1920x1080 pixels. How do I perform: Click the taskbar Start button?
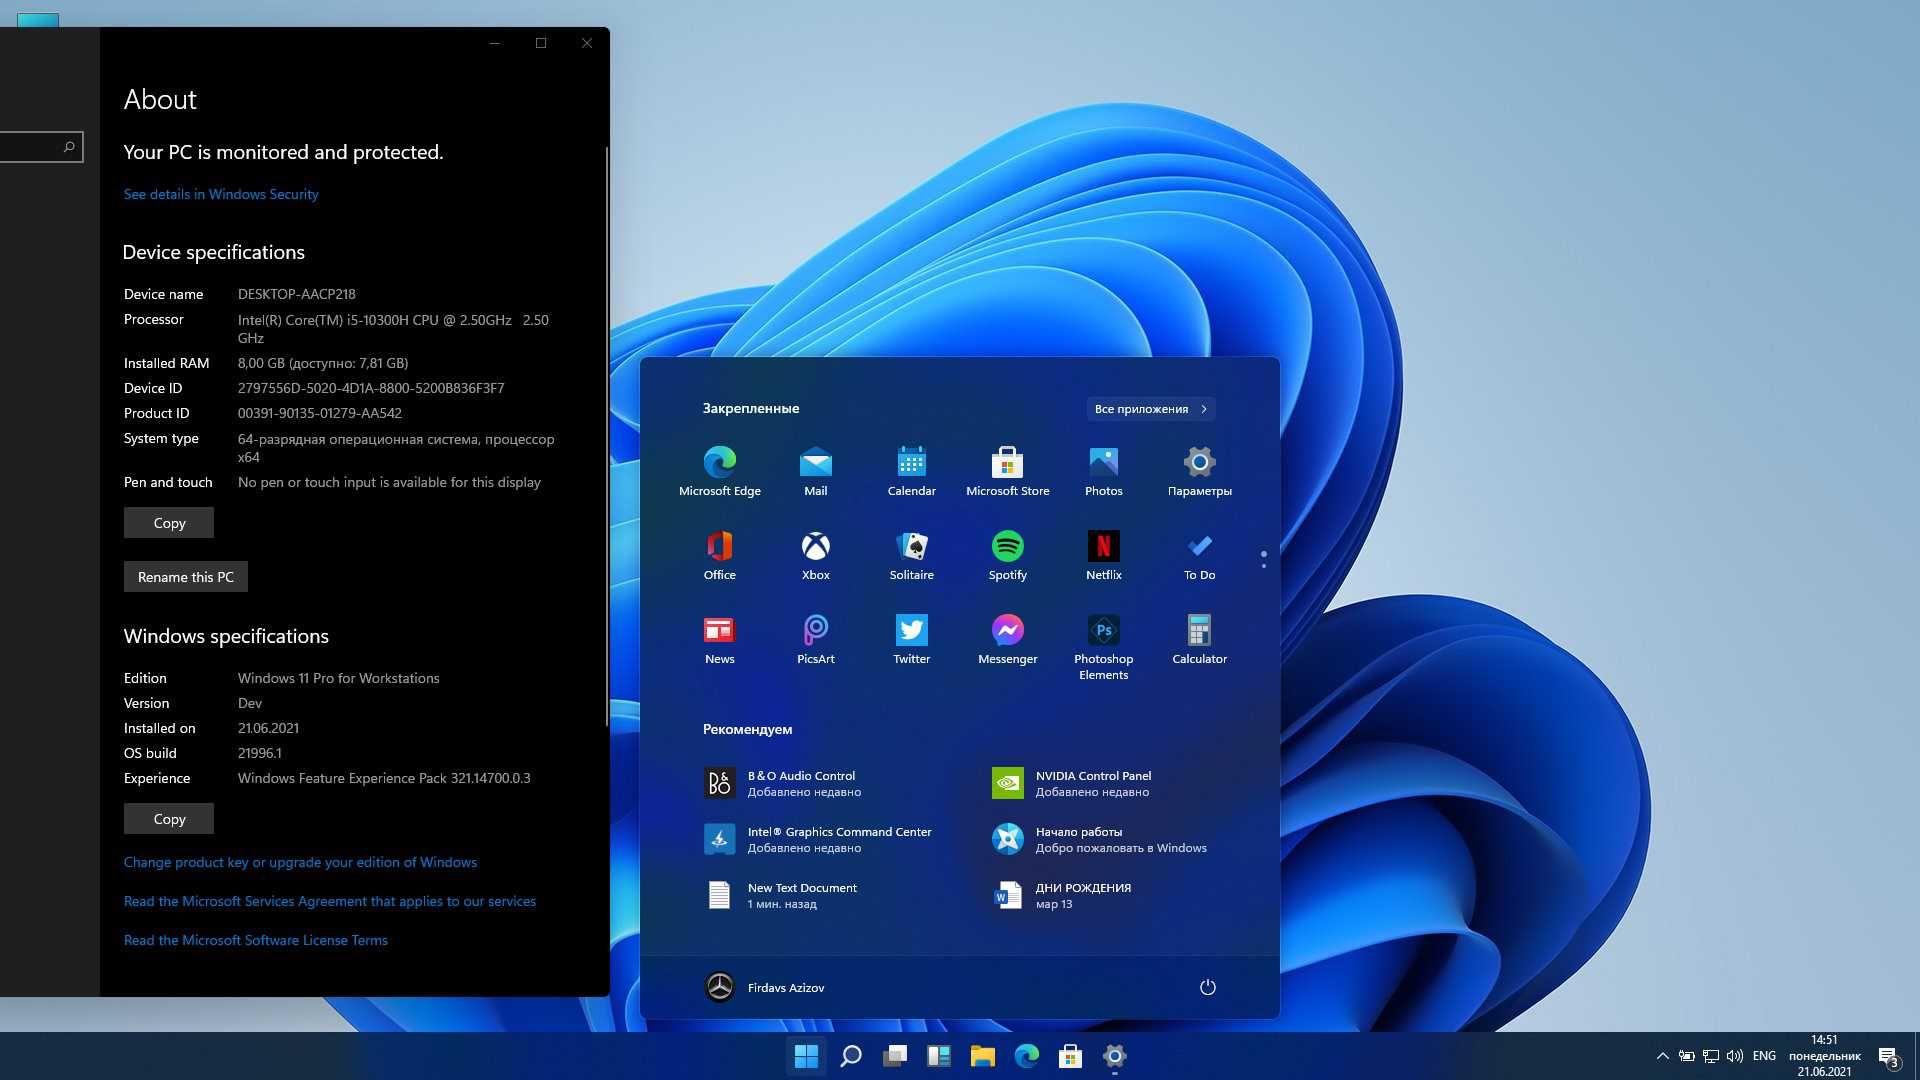(x=806, y=1056)
